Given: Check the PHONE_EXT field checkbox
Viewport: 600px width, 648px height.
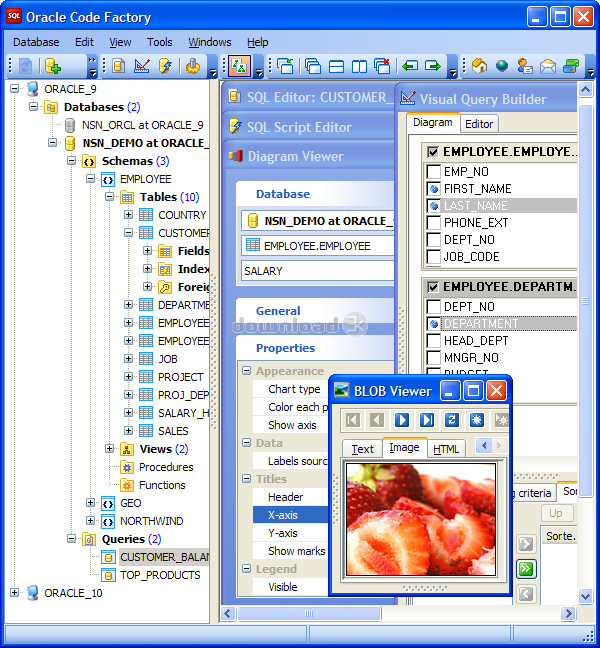Looking at the screenshot, I should point(433,222).
